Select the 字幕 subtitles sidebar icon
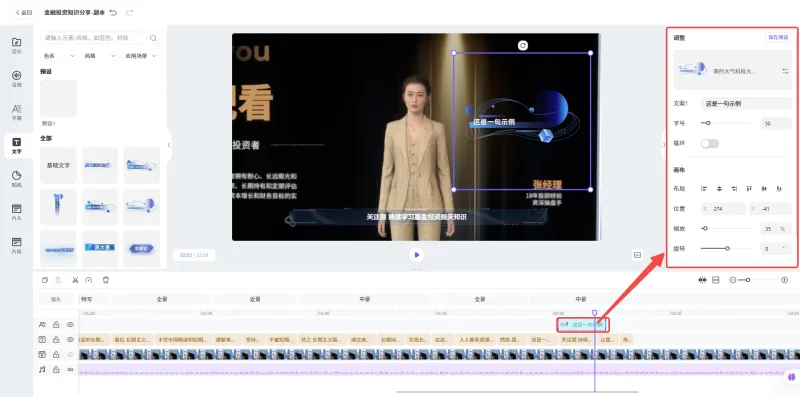The image size is (800, 397). tap(17, 112)
